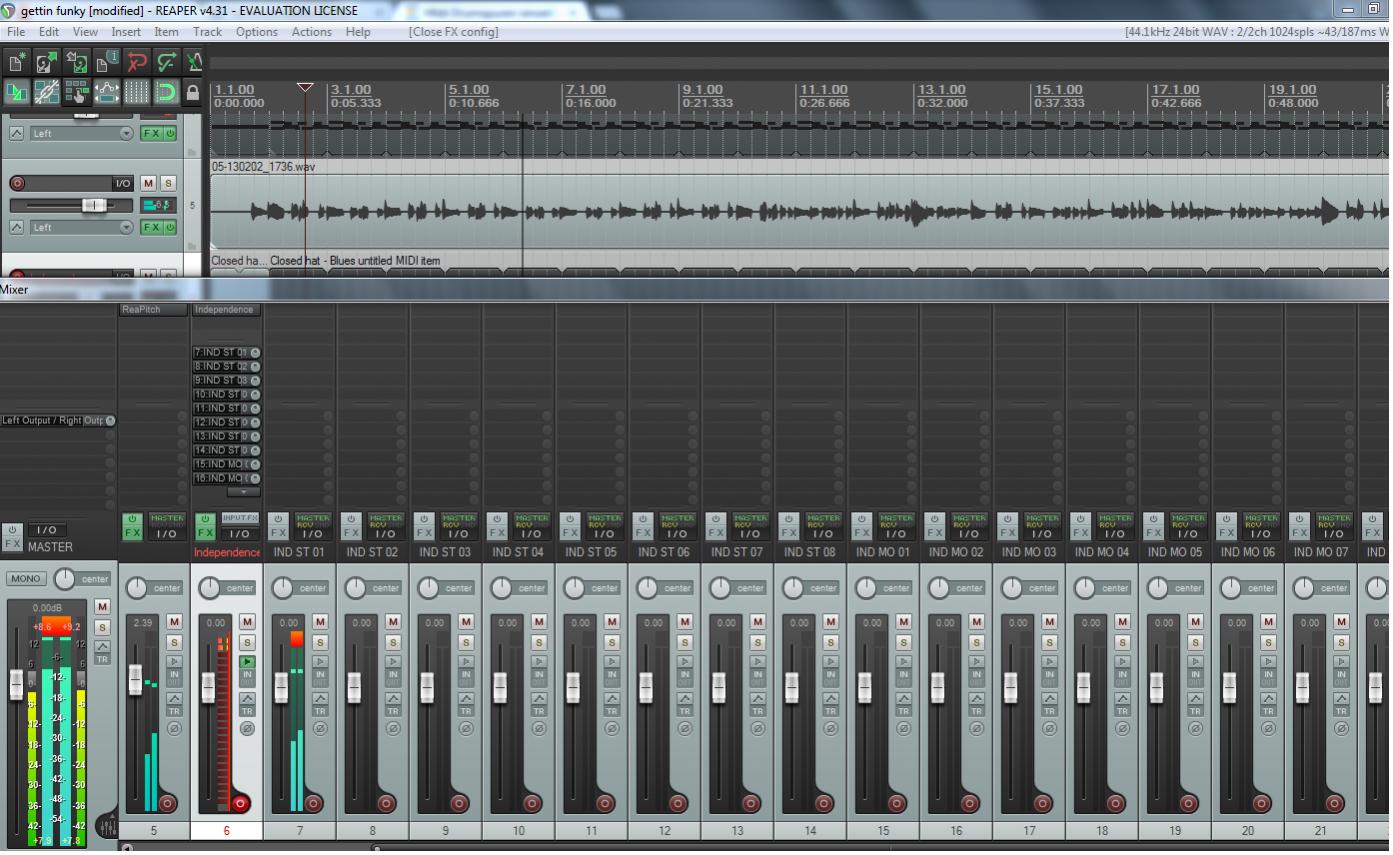Invert phase on IND MO 01 channel
1393x855 pixels.
pyautogui.click(x=904, y=728)
